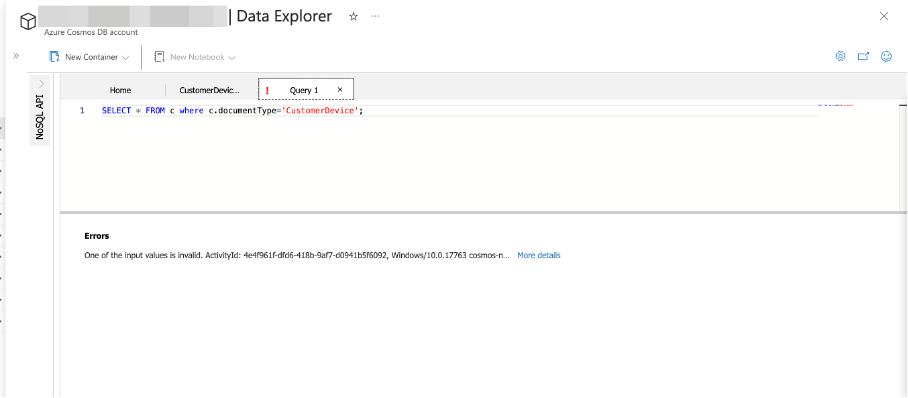Send feedback with the smiley icon

point(886,56)
